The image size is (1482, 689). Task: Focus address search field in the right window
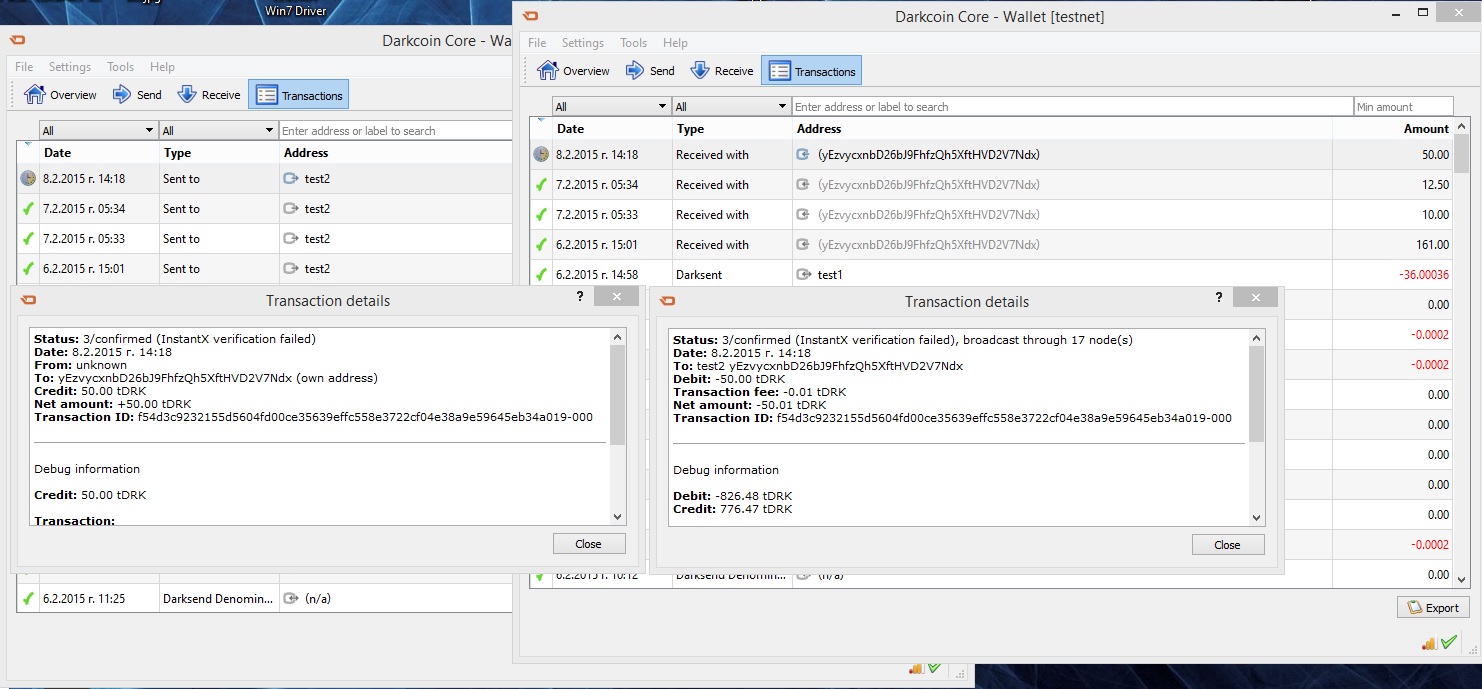tap(1072, 106)
